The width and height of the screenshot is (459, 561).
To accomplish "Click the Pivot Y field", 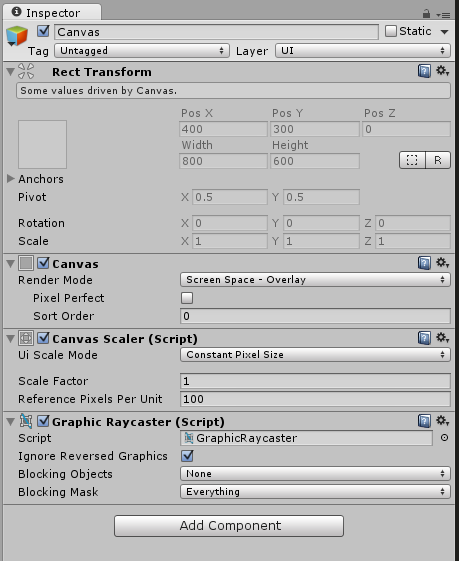I will click(x=321, y=197).
